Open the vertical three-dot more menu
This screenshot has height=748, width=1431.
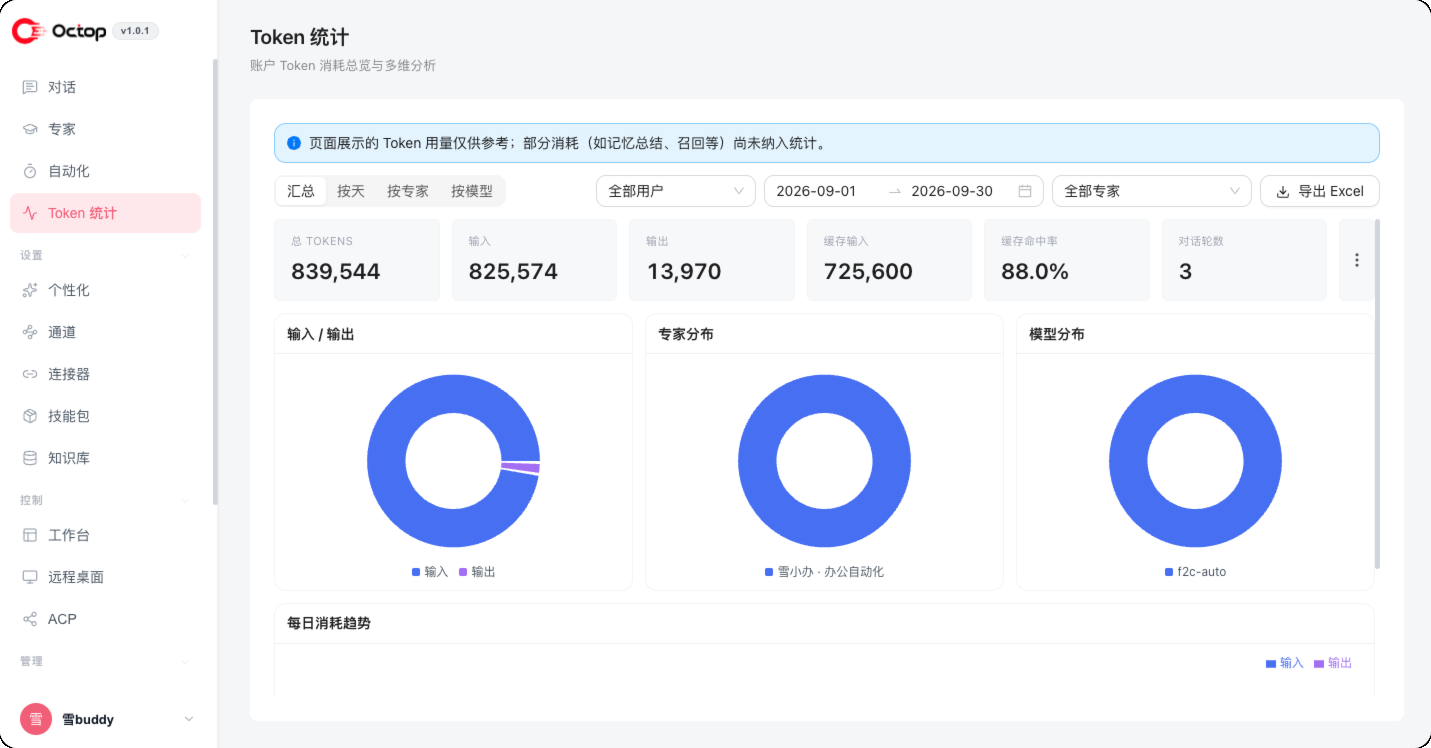[1357, 260]
